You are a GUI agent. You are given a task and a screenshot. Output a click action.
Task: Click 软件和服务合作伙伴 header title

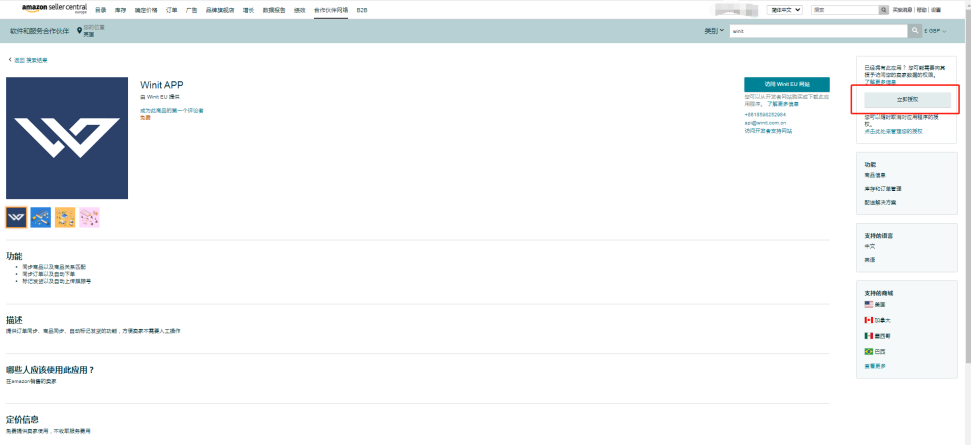[x=40, y=31]
